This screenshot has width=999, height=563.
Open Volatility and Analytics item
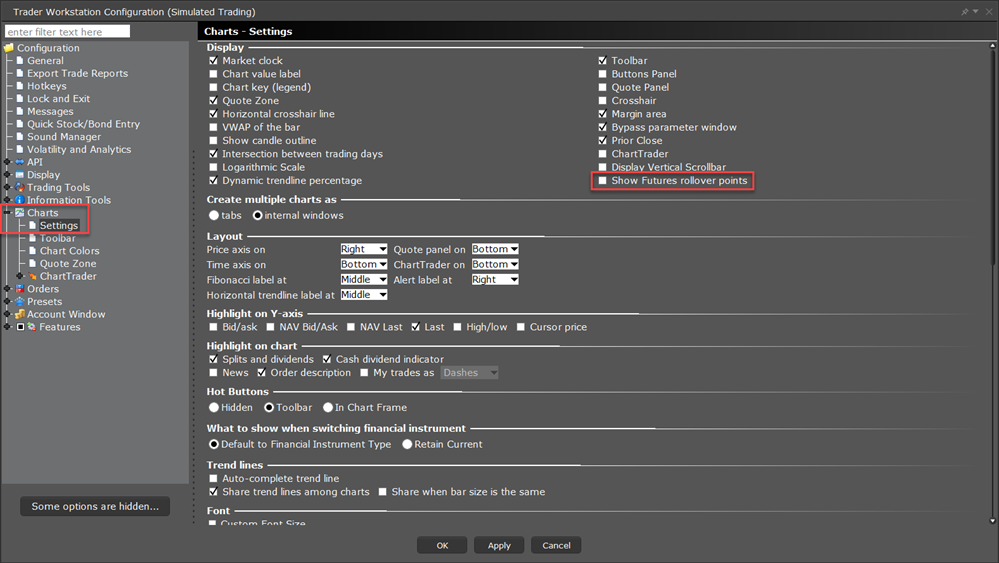(79, 149)
